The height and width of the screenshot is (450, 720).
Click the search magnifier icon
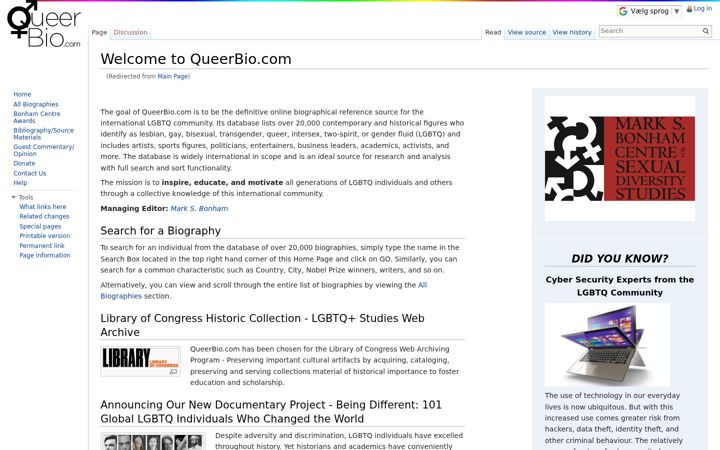[x=705, y=31]
